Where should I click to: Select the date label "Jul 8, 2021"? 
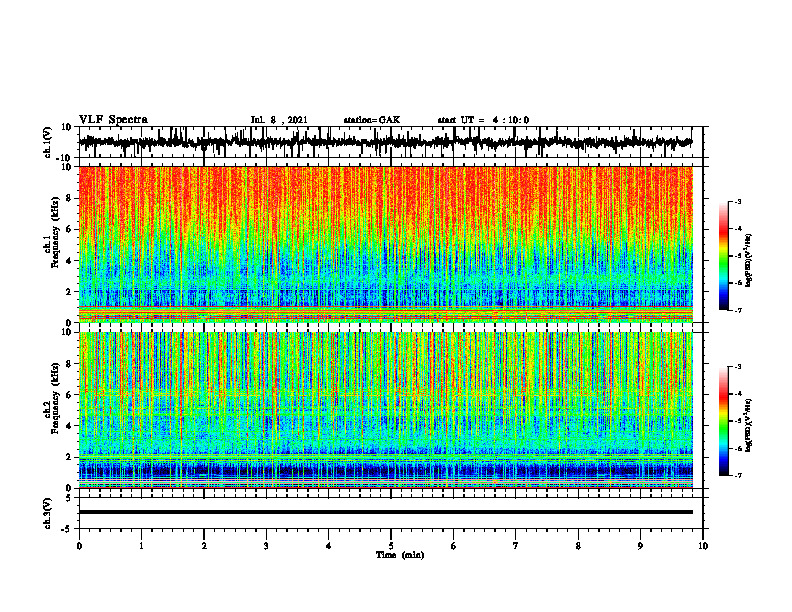click(279, 120)
